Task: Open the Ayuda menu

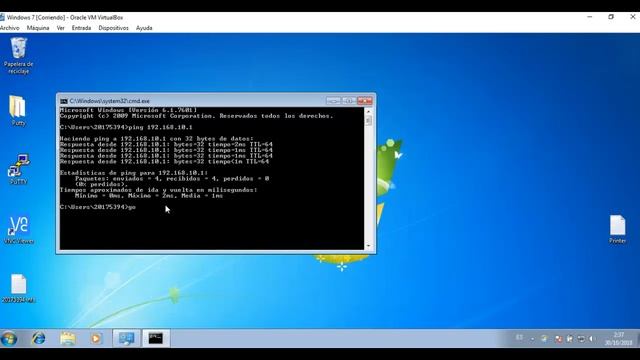Action: tap(144, 28)
